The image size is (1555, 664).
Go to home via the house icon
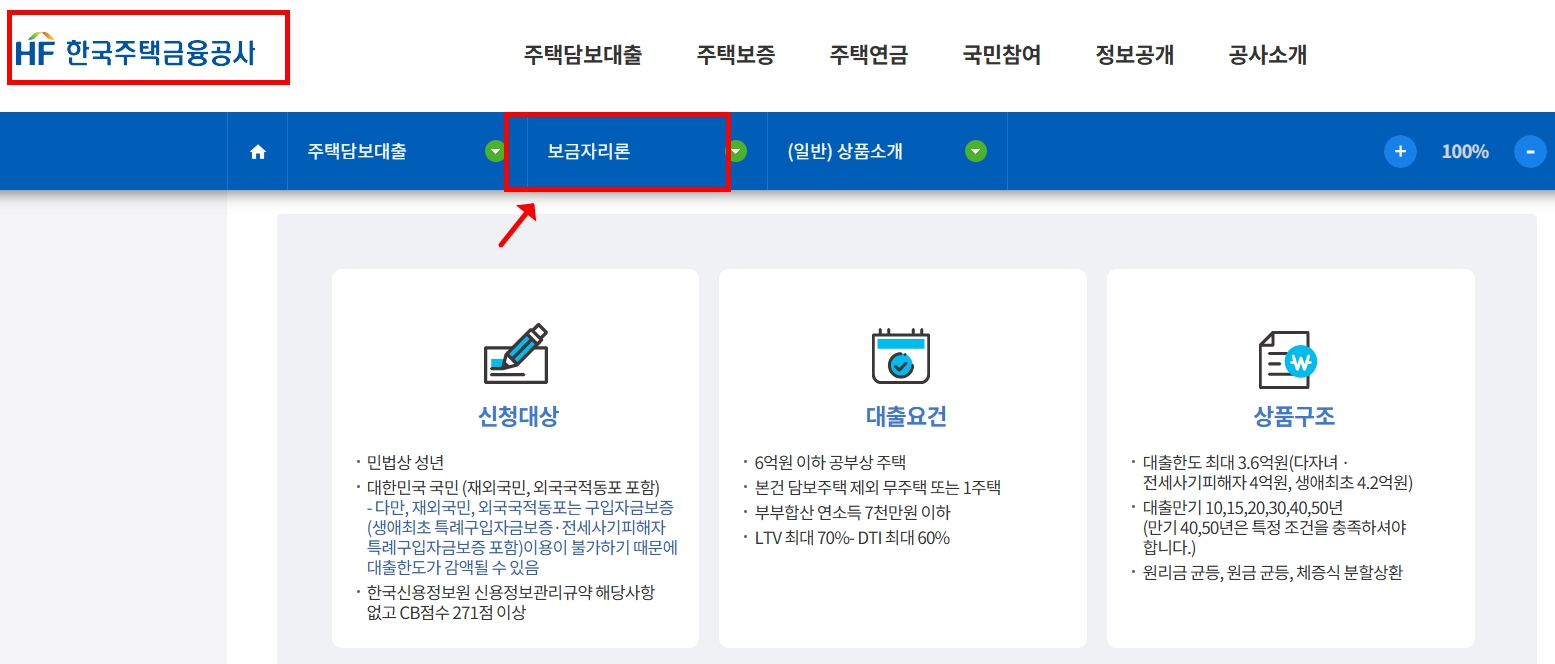pyautogui.click(x=258, y=152)
